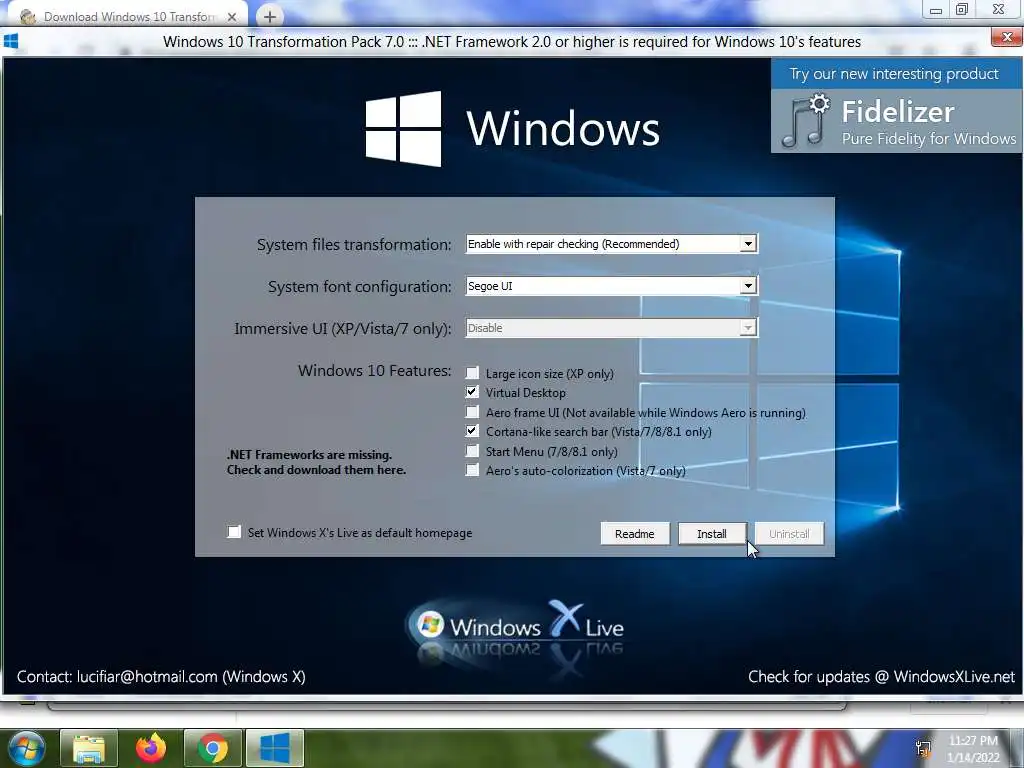1024x768 pixels.
Task: Expand the System font configuration dropdown
Action: click(748, 286)
